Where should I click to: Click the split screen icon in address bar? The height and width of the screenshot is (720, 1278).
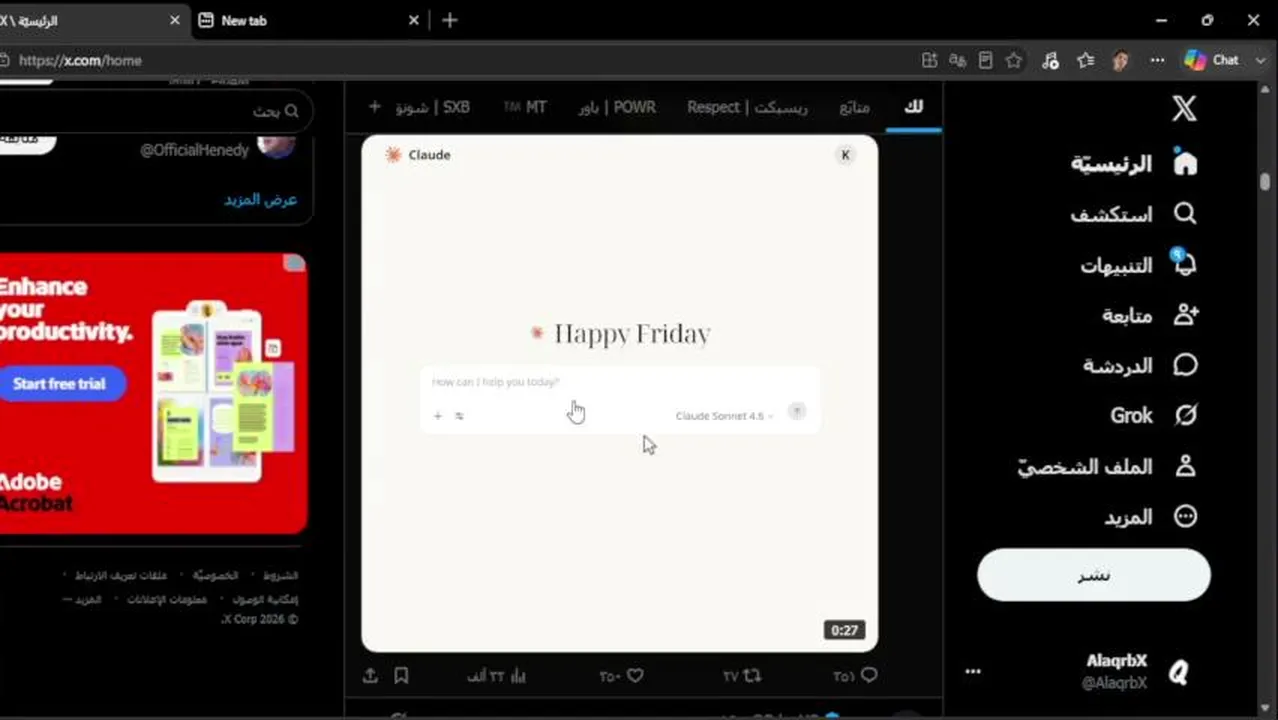(x=930, y=60)
